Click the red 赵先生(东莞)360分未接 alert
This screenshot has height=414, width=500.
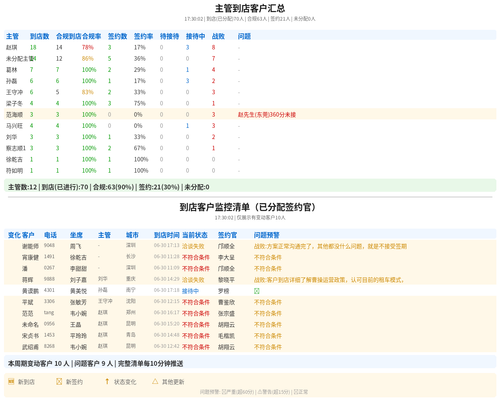tap(267, 115)
